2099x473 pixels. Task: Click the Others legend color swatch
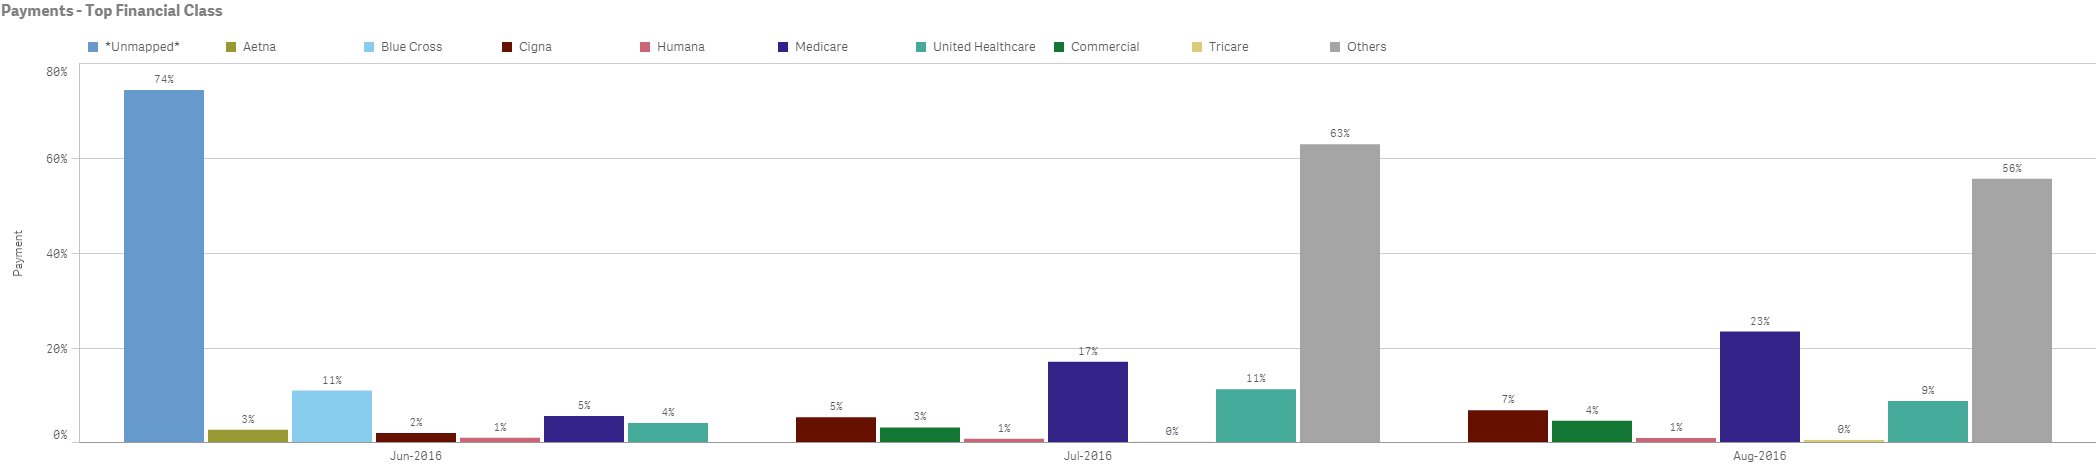pyautogui.click(x=1335, y=47)
